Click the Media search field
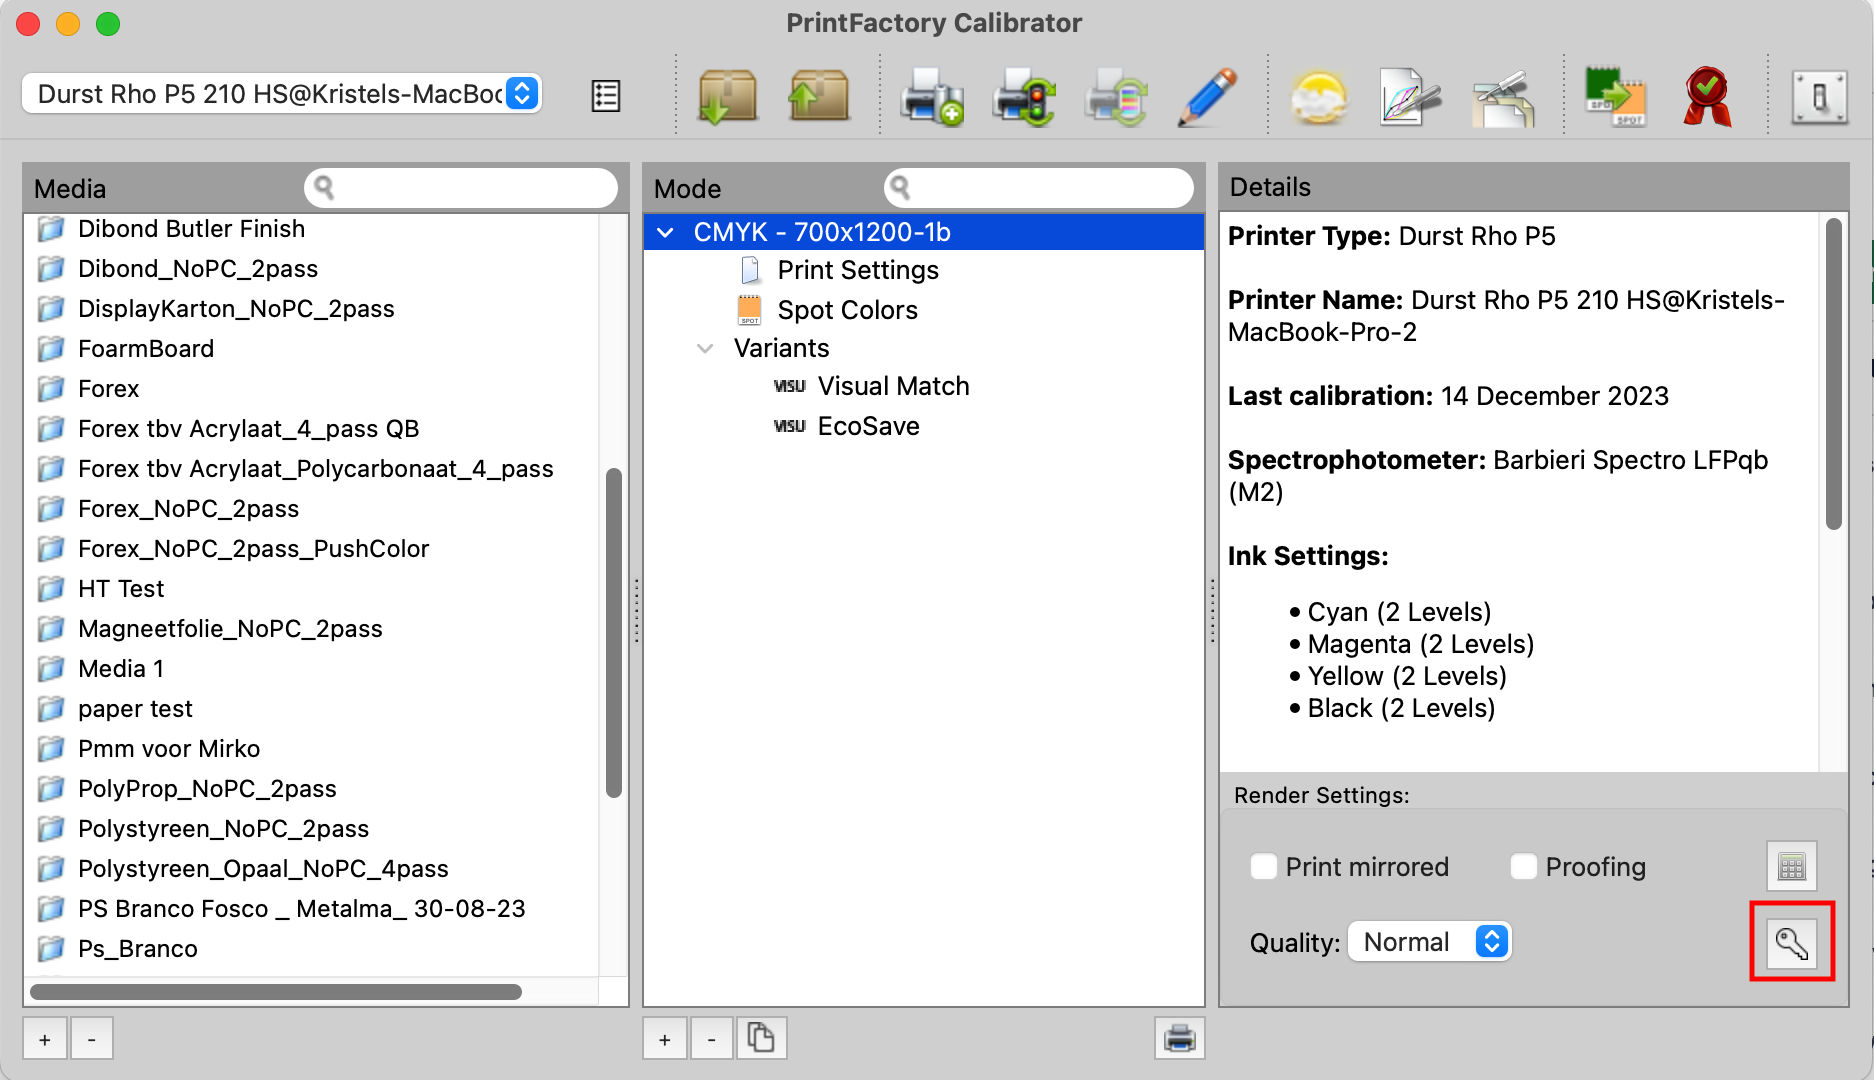Image resolution: width=1874 pixels, height=1080 pixels. pyautogui.click(x=461, y=187)
